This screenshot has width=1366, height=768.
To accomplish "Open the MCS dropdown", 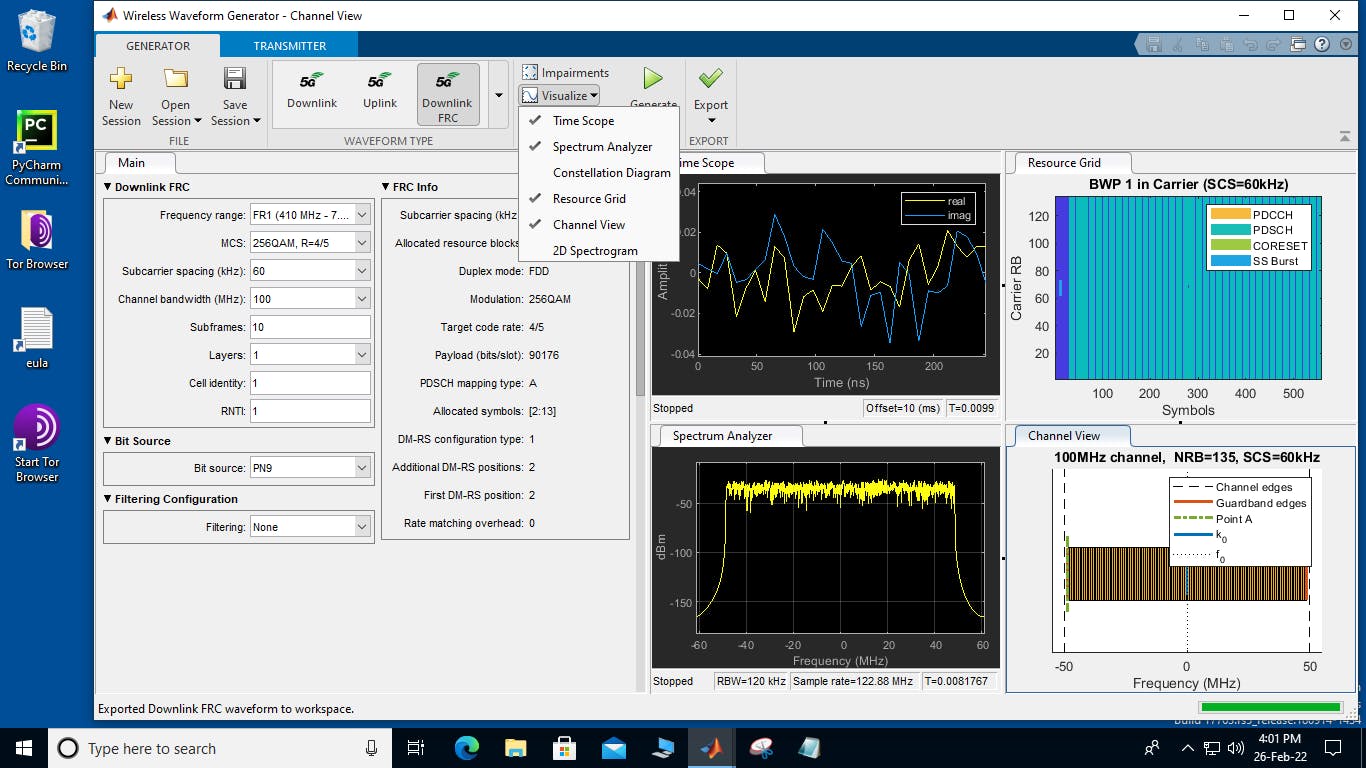I will pos(362,243).
